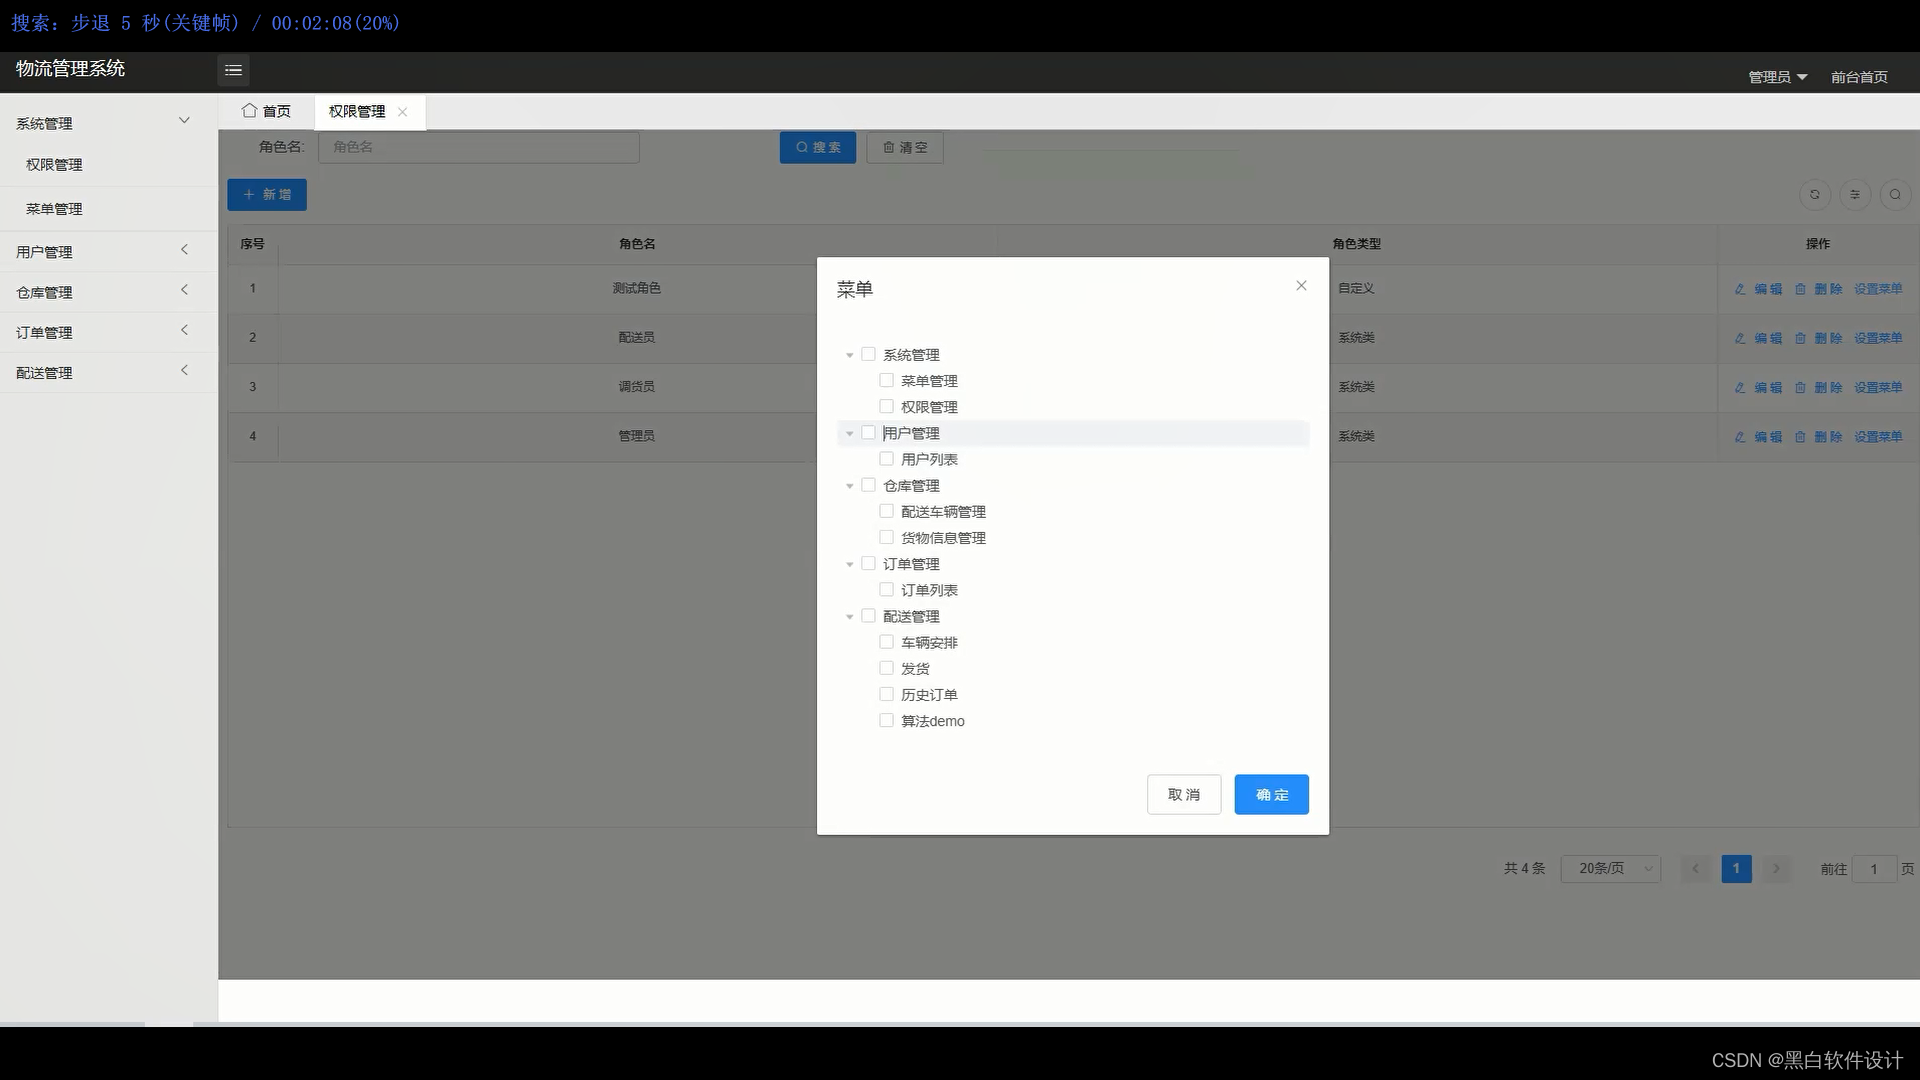The image size is (1920, 1080).
Task: Click the round search toggle icon
Action: 1895,195
